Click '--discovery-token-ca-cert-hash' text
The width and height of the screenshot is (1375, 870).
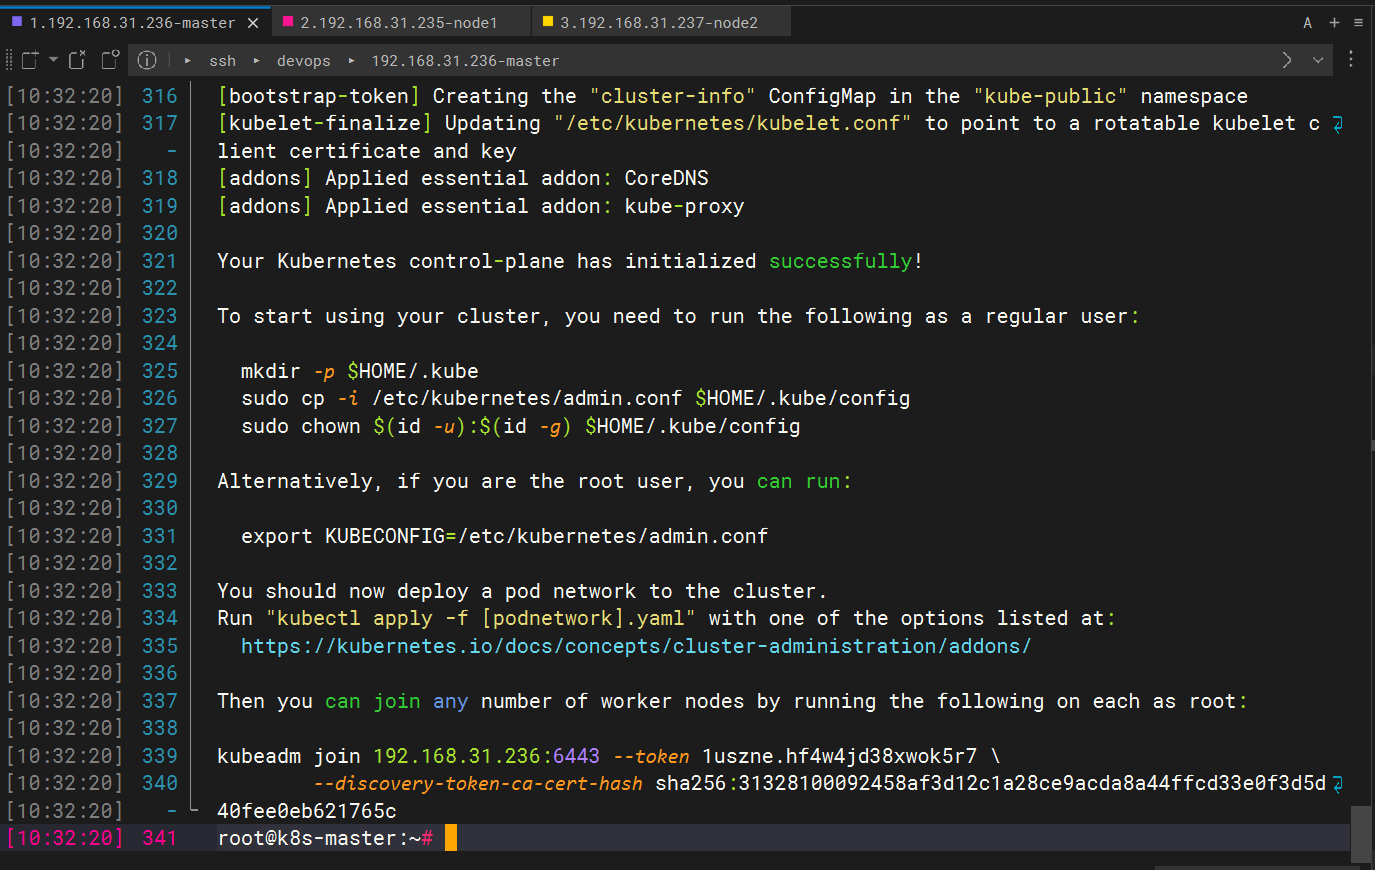[478, 783]
